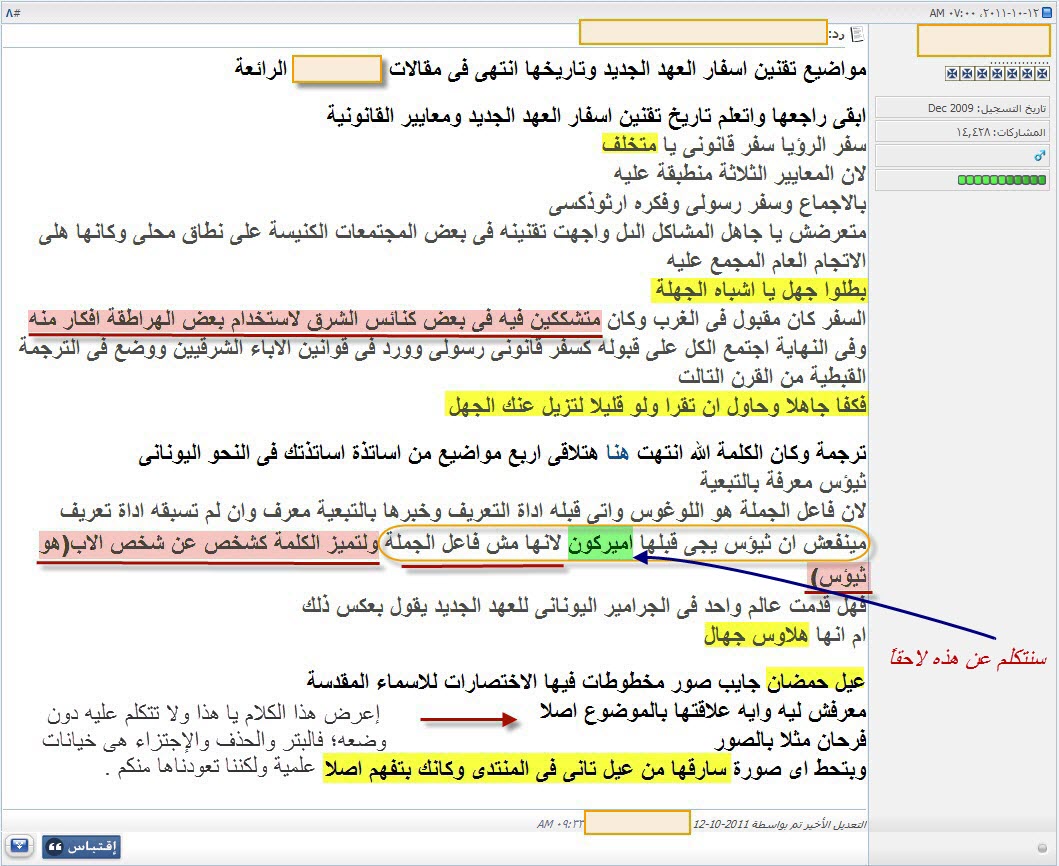Open the blue هنا hyperlink
This screenshot has height=866, width=1059.
tap(621, 454)
